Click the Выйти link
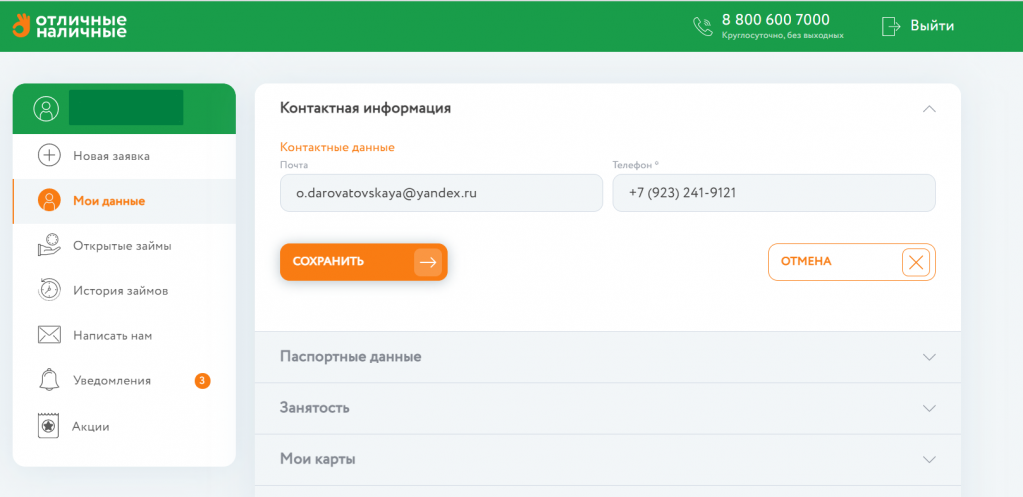1023x497 pixels. 932,26
